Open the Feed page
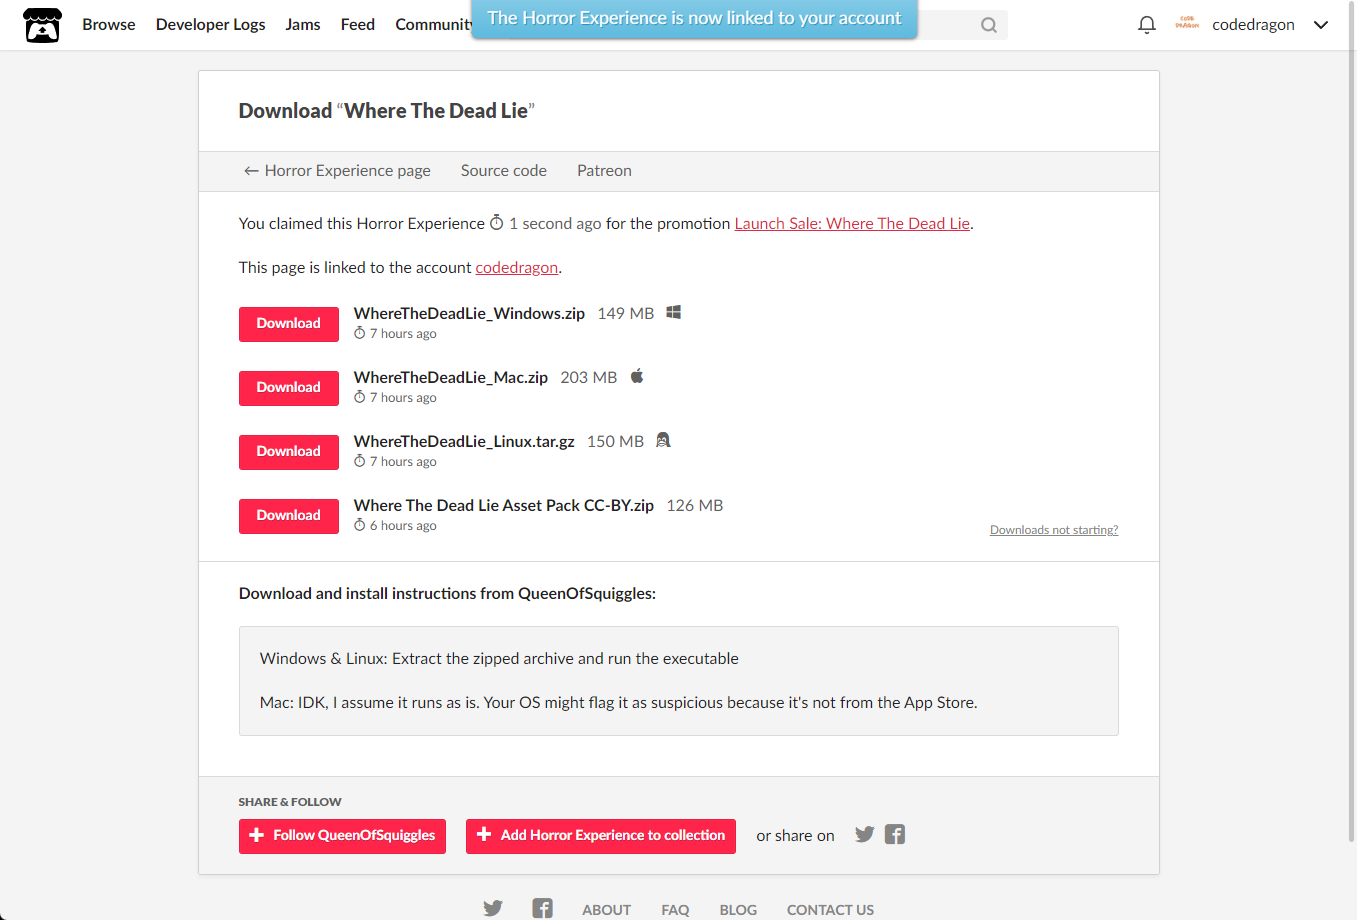This screenshot has height=920, width=1357. point(358,24)
